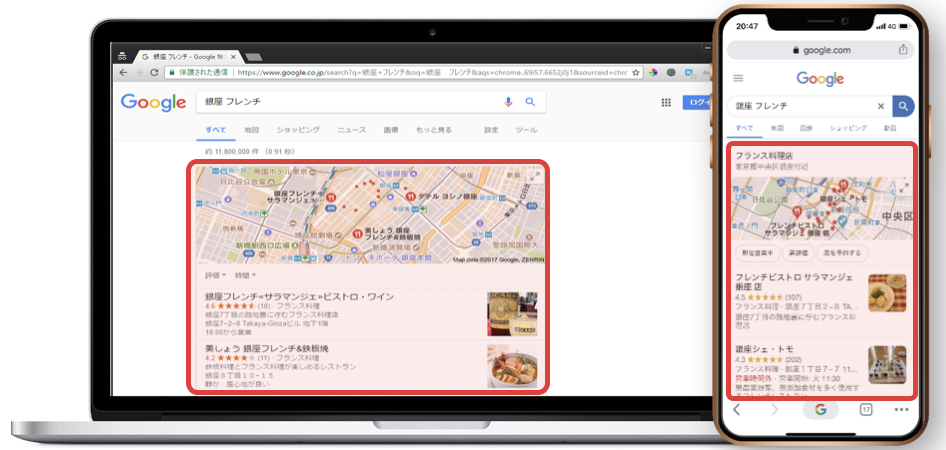This screenshot has width=946, height=450.
Task: Open the phone tab switcher icon
Action: click(866, 410)
